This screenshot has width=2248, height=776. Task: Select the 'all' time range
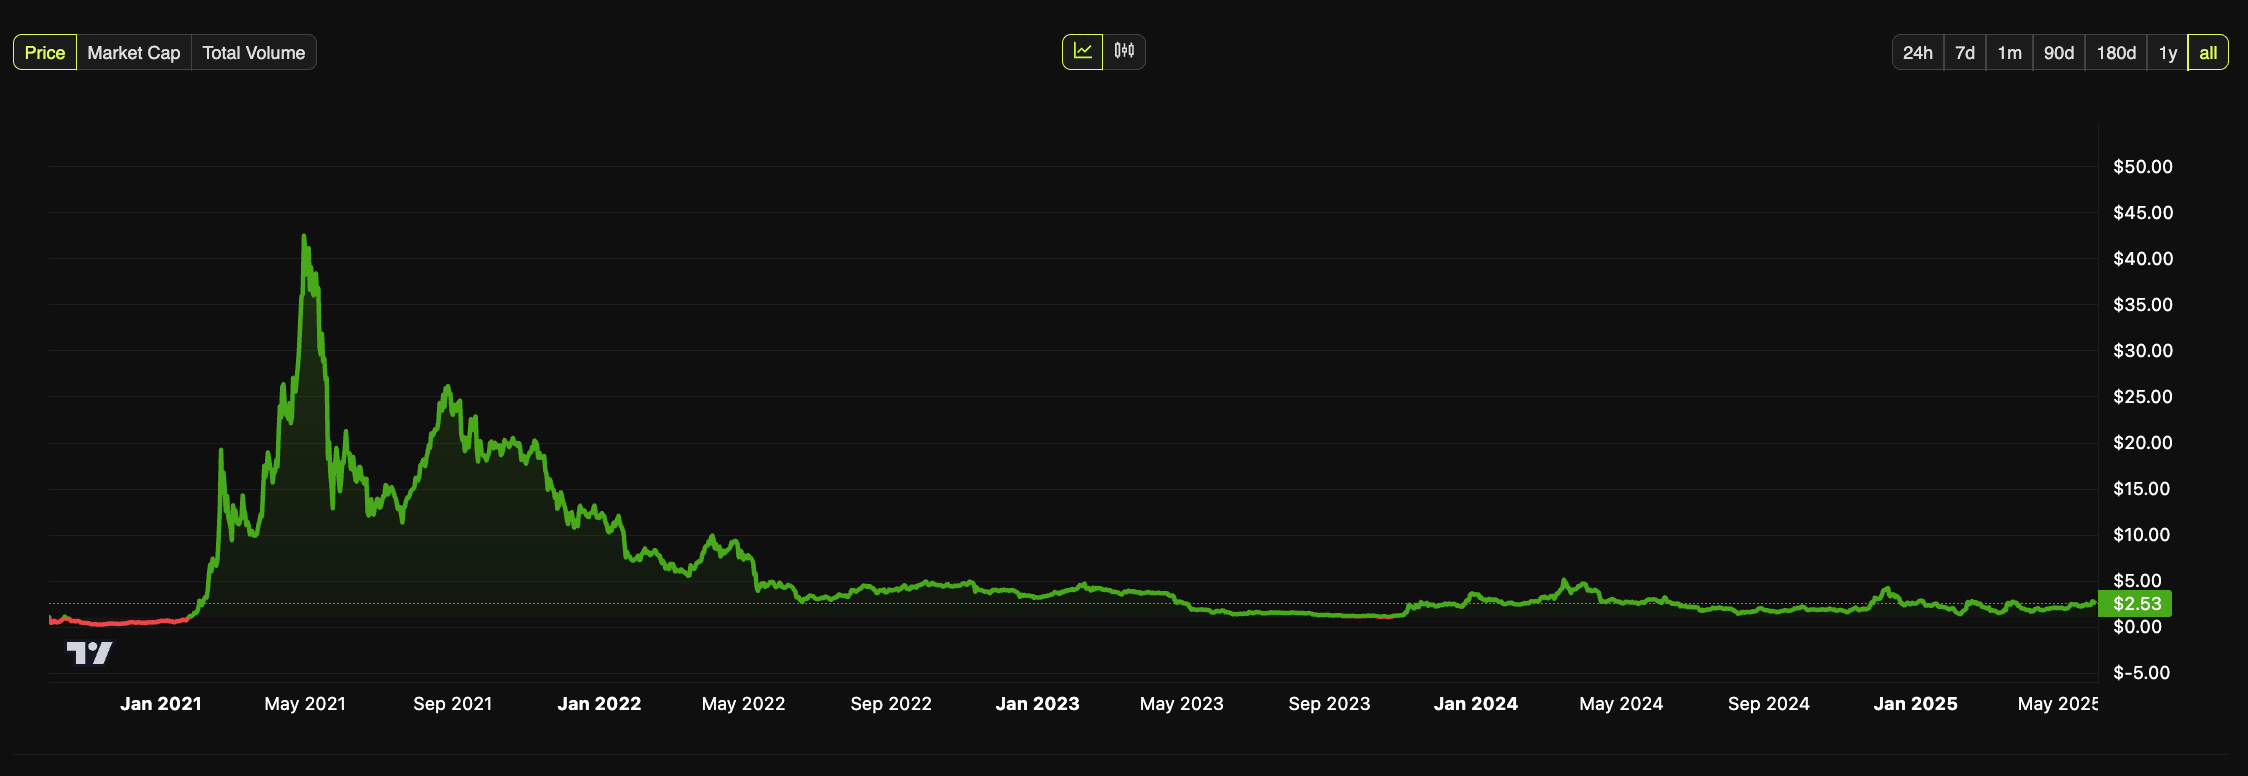[2208, 53]
